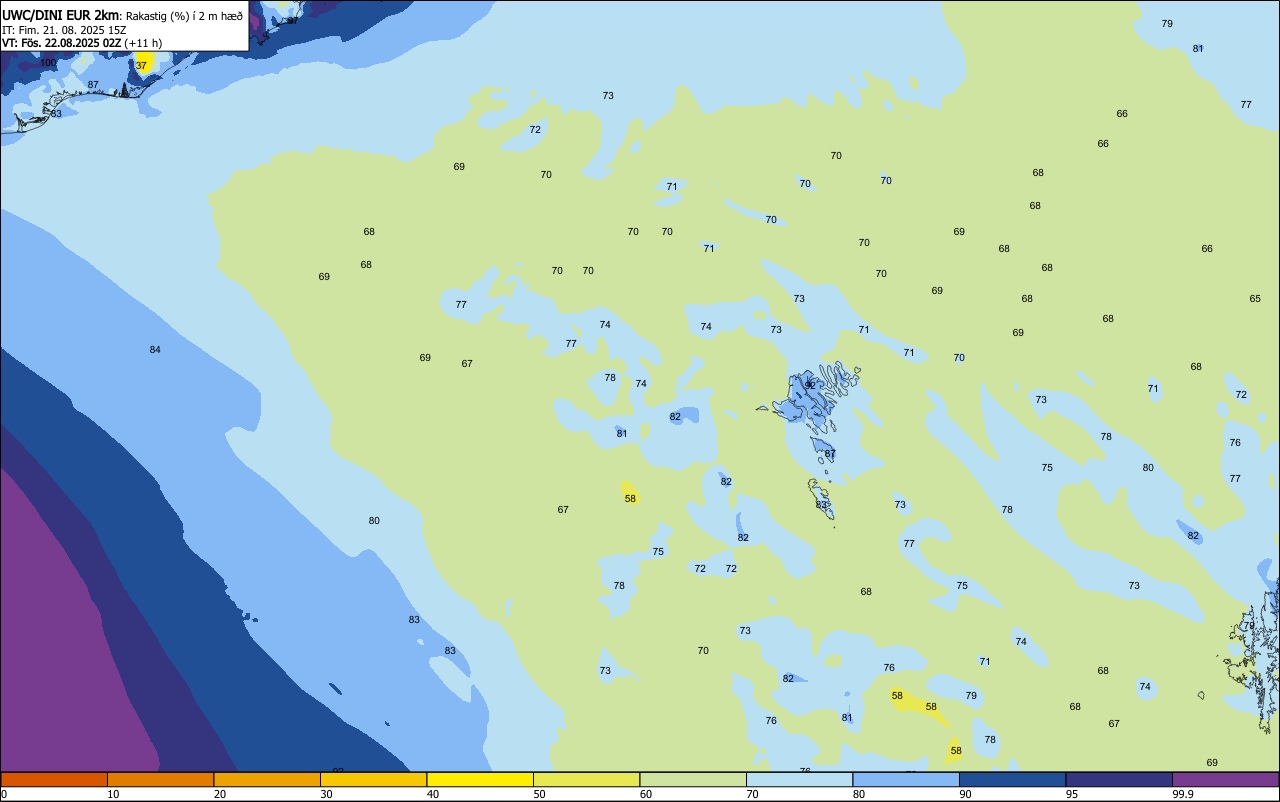Click the golden 30–40 legend swatch
The height and width of the screenshot is (802, 1280).
tap(373, 779)
